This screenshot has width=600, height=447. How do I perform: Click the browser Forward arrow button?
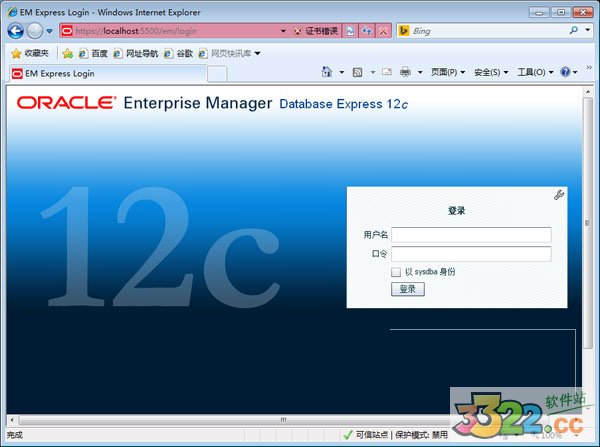coord(35,31)
